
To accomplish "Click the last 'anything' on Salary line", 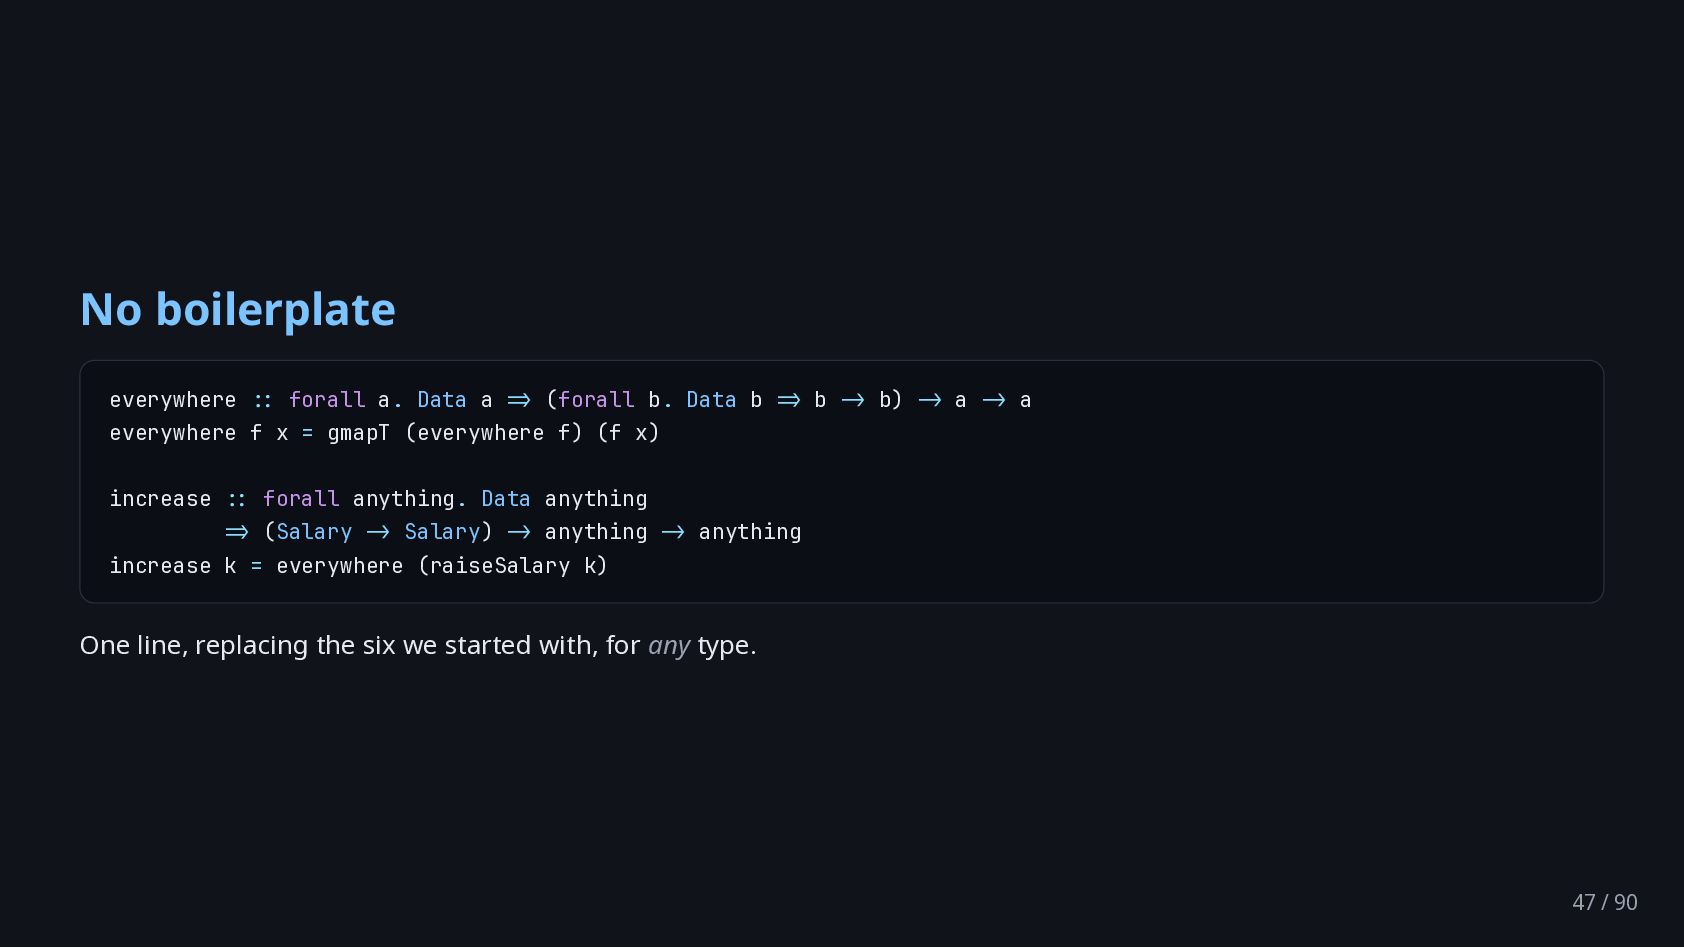I will 750,532.
